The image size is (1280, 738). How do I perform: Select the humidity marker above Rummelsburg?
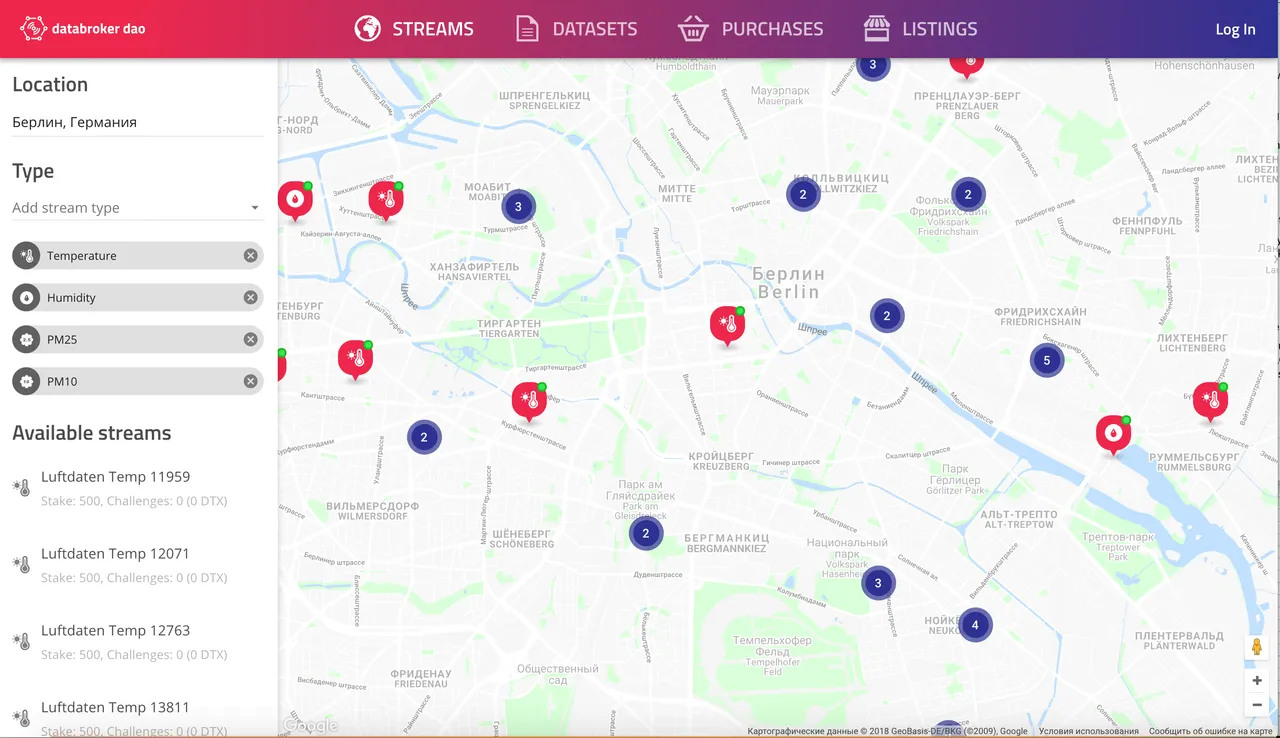tap(1113, 435)
